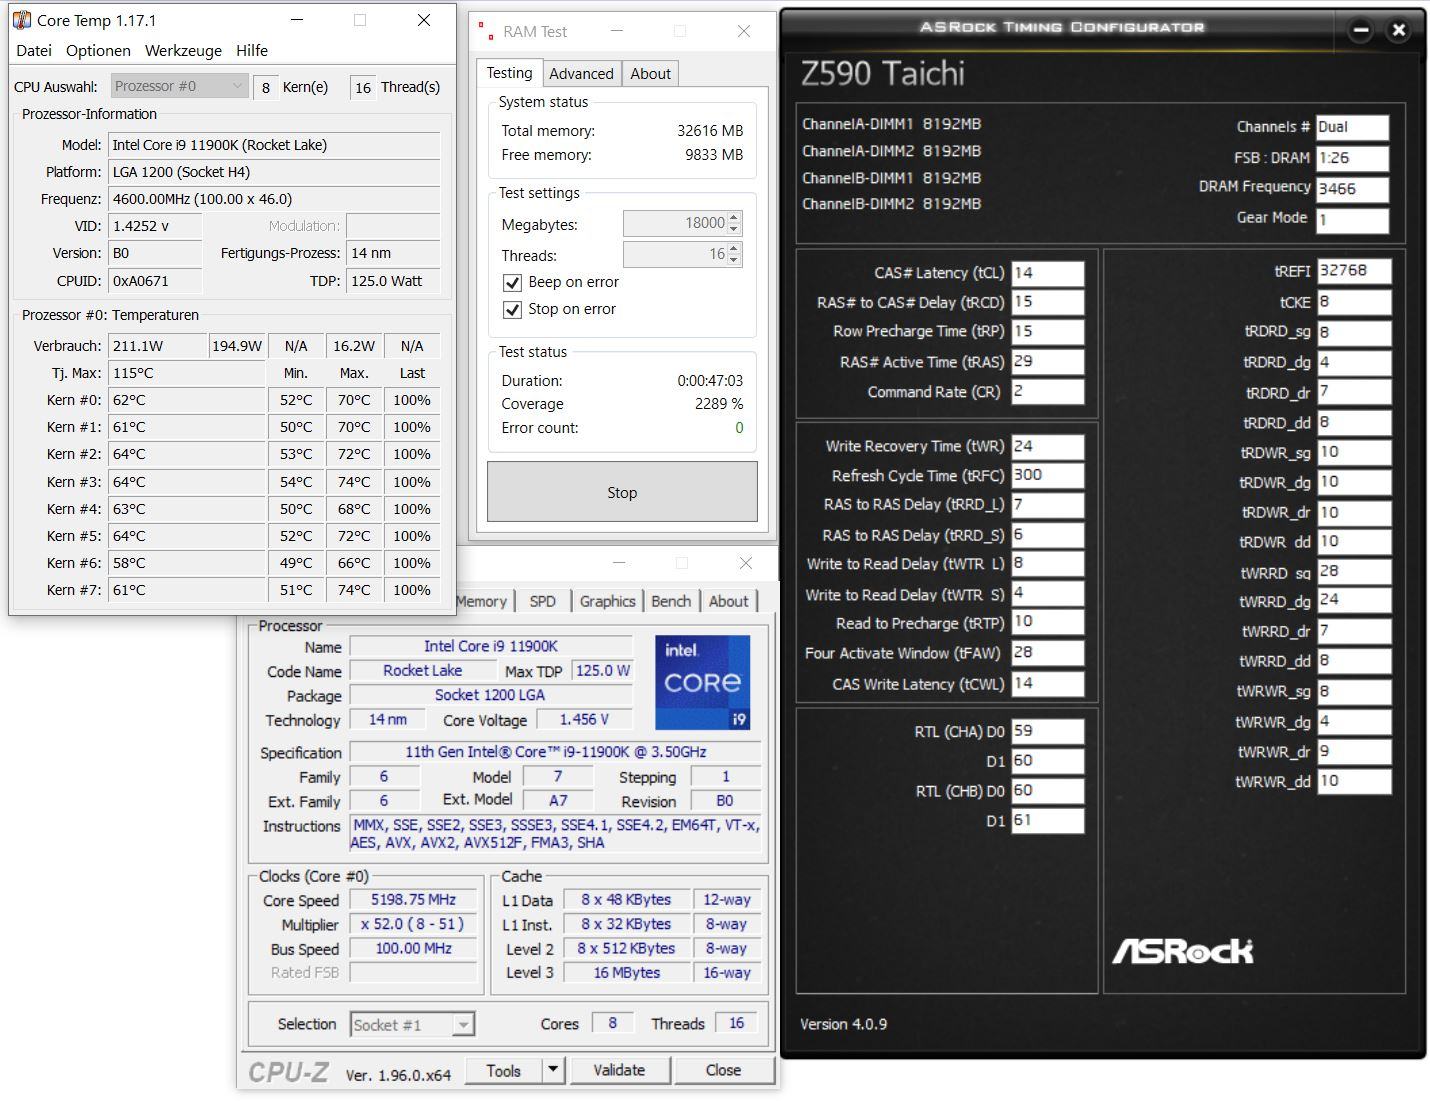1430x1101 pixels.
Task: Open the Werkzeuge menu in Core Temp
Action: pyautogui.click(x=183, y=50)
